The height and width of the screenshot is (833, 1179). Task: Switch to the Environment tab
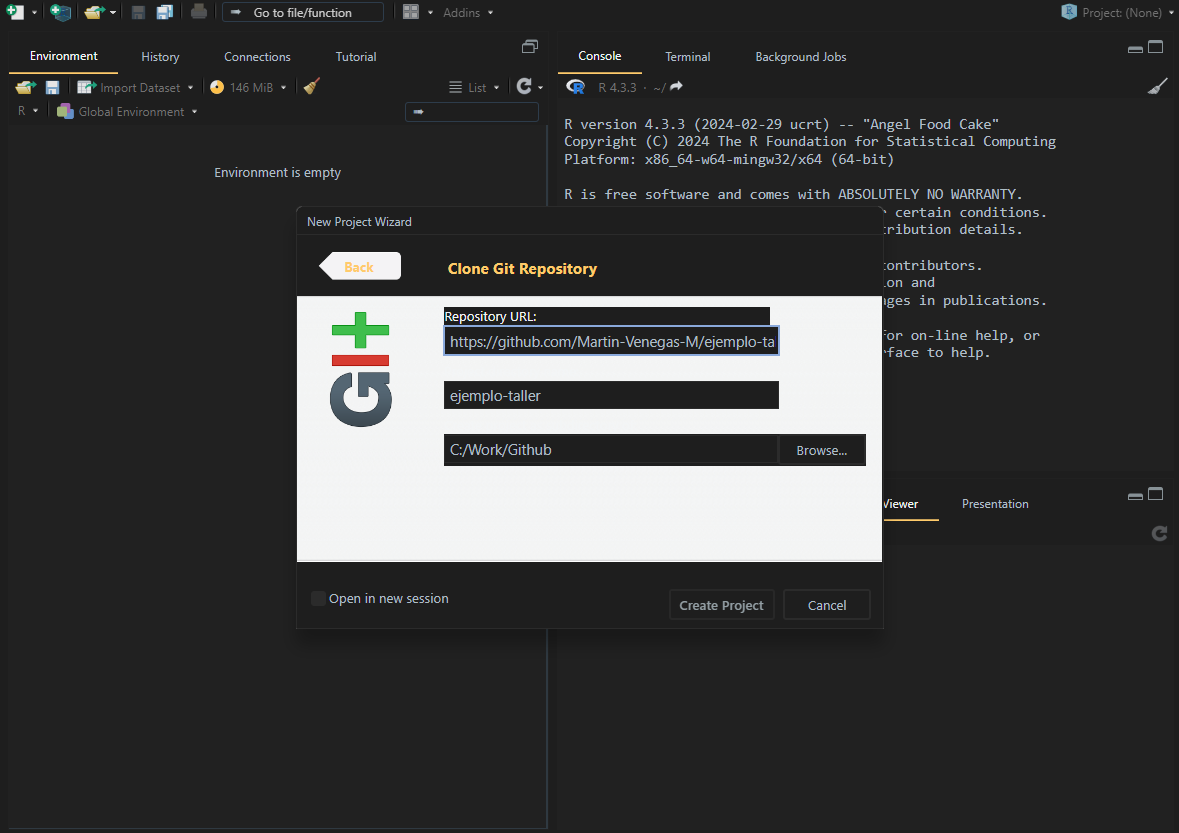pos(63,56)
